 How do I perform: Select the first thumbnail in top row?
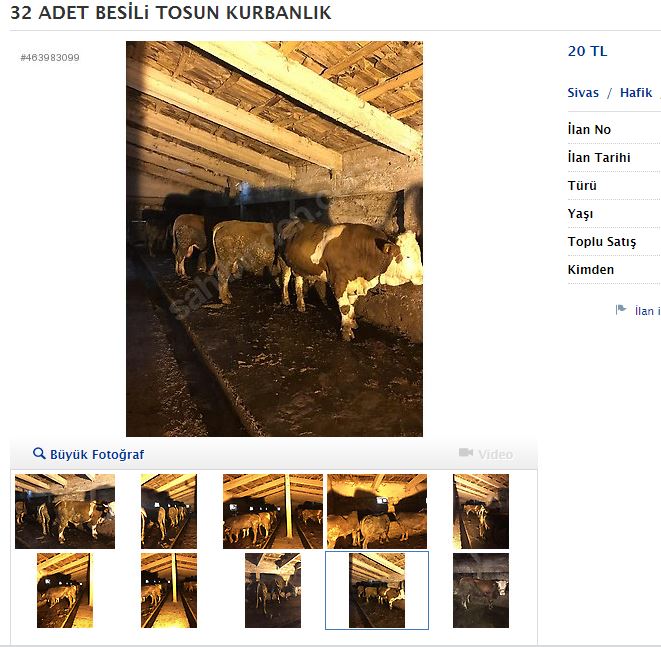point(65,511)
